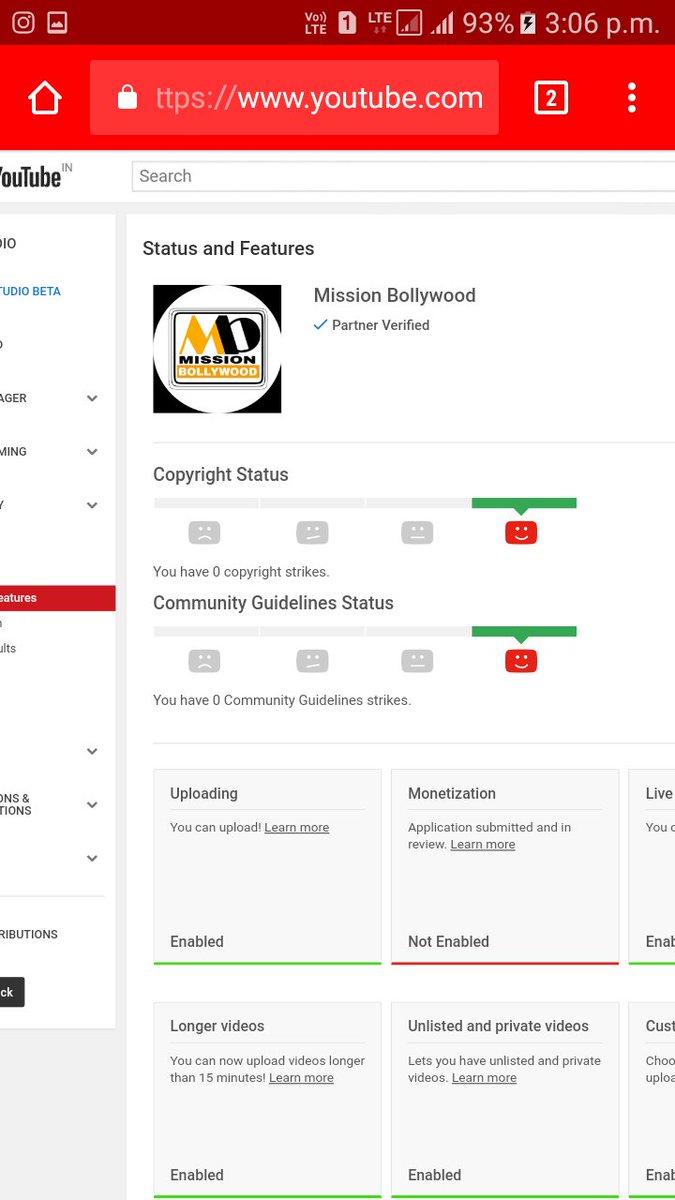Expand the sidebar section ending in 'AGER'

tap(92, 398)
